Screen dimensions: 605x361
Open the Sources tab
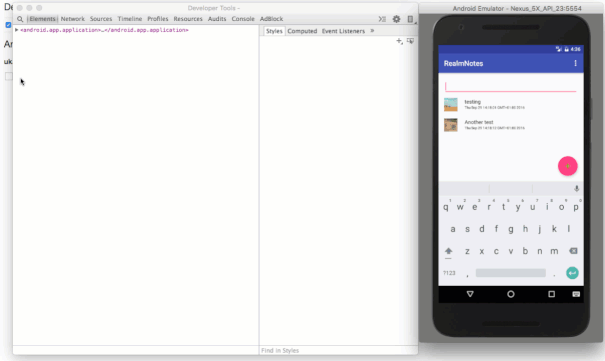pyautogui.click(x=101, y=19)
